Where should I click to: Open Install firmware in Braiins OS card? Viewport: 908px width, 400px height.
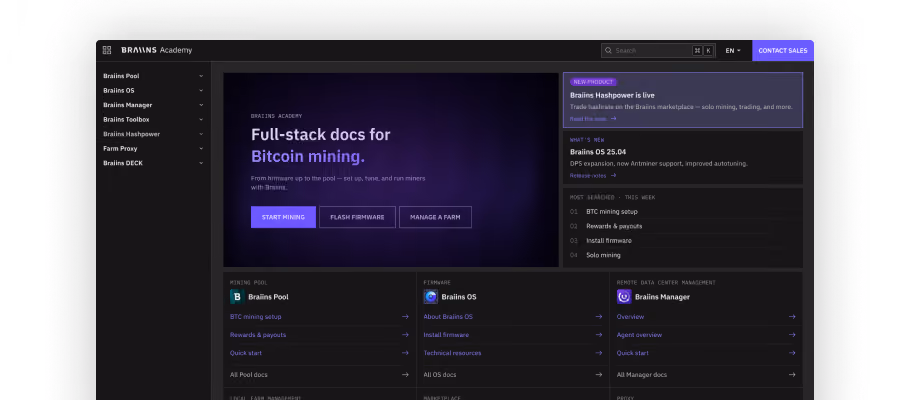446,335
